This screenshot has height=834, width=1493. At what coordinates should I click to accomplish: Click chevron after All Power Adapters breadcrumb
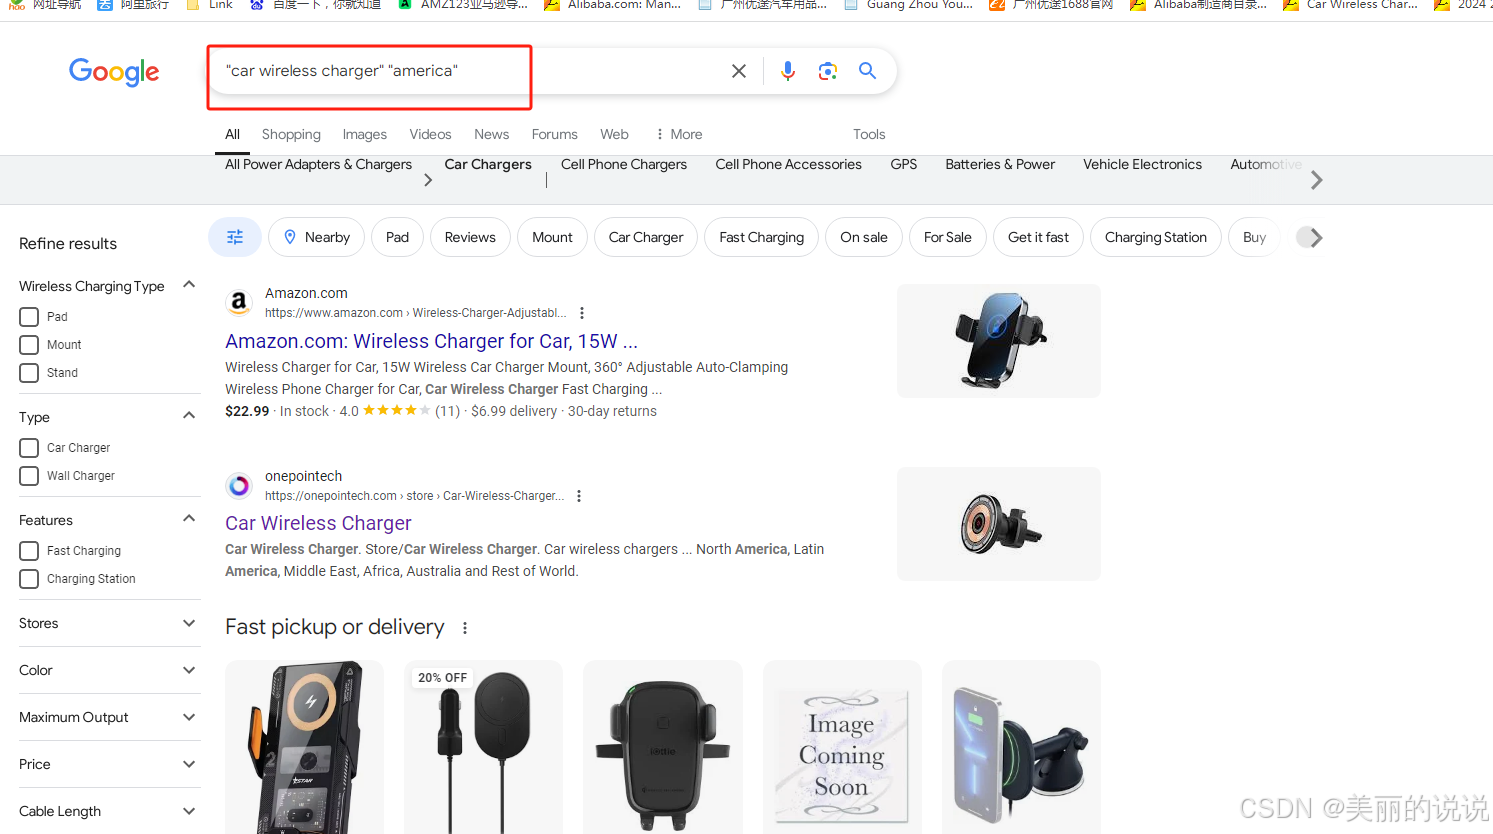428,180
